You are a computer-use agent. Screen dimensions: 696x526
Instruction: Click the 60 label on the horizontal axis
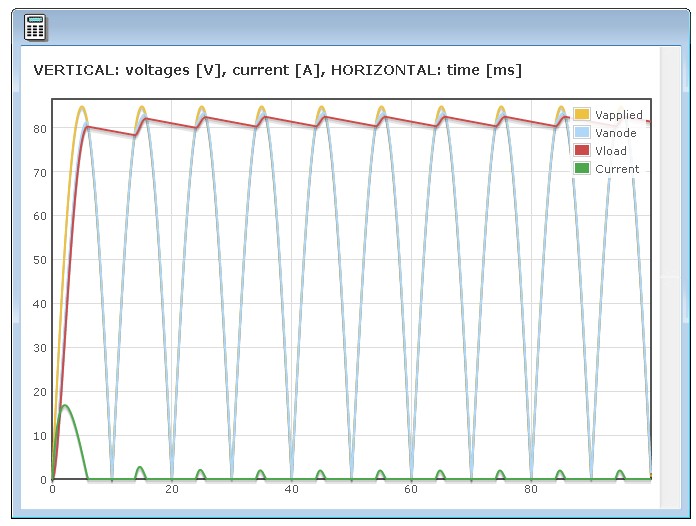click(411, 490)
